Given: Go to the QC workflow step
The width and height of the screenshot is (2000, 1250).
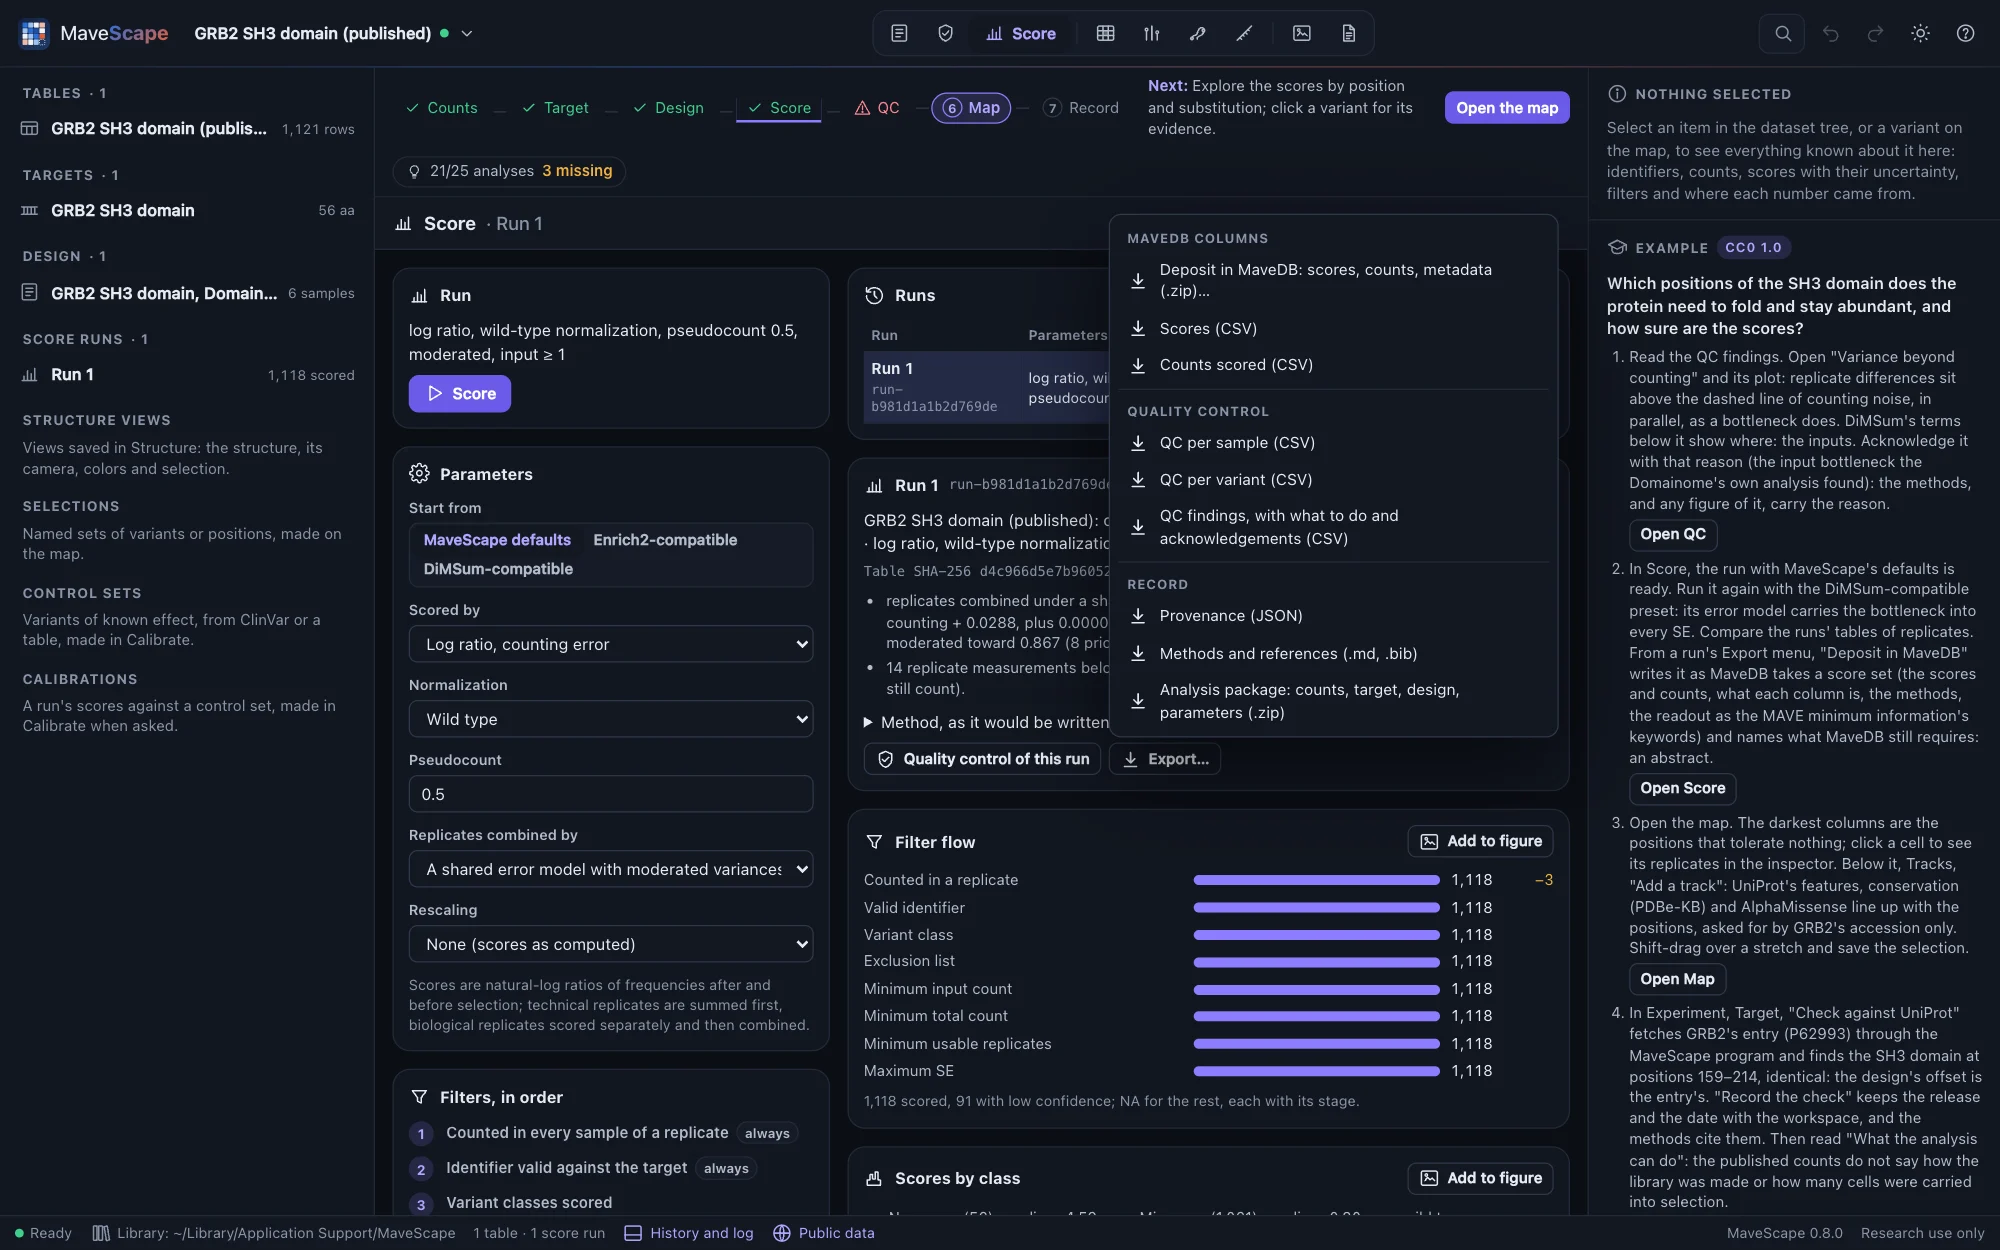Looking at the screenshot, I should point(877,108).
